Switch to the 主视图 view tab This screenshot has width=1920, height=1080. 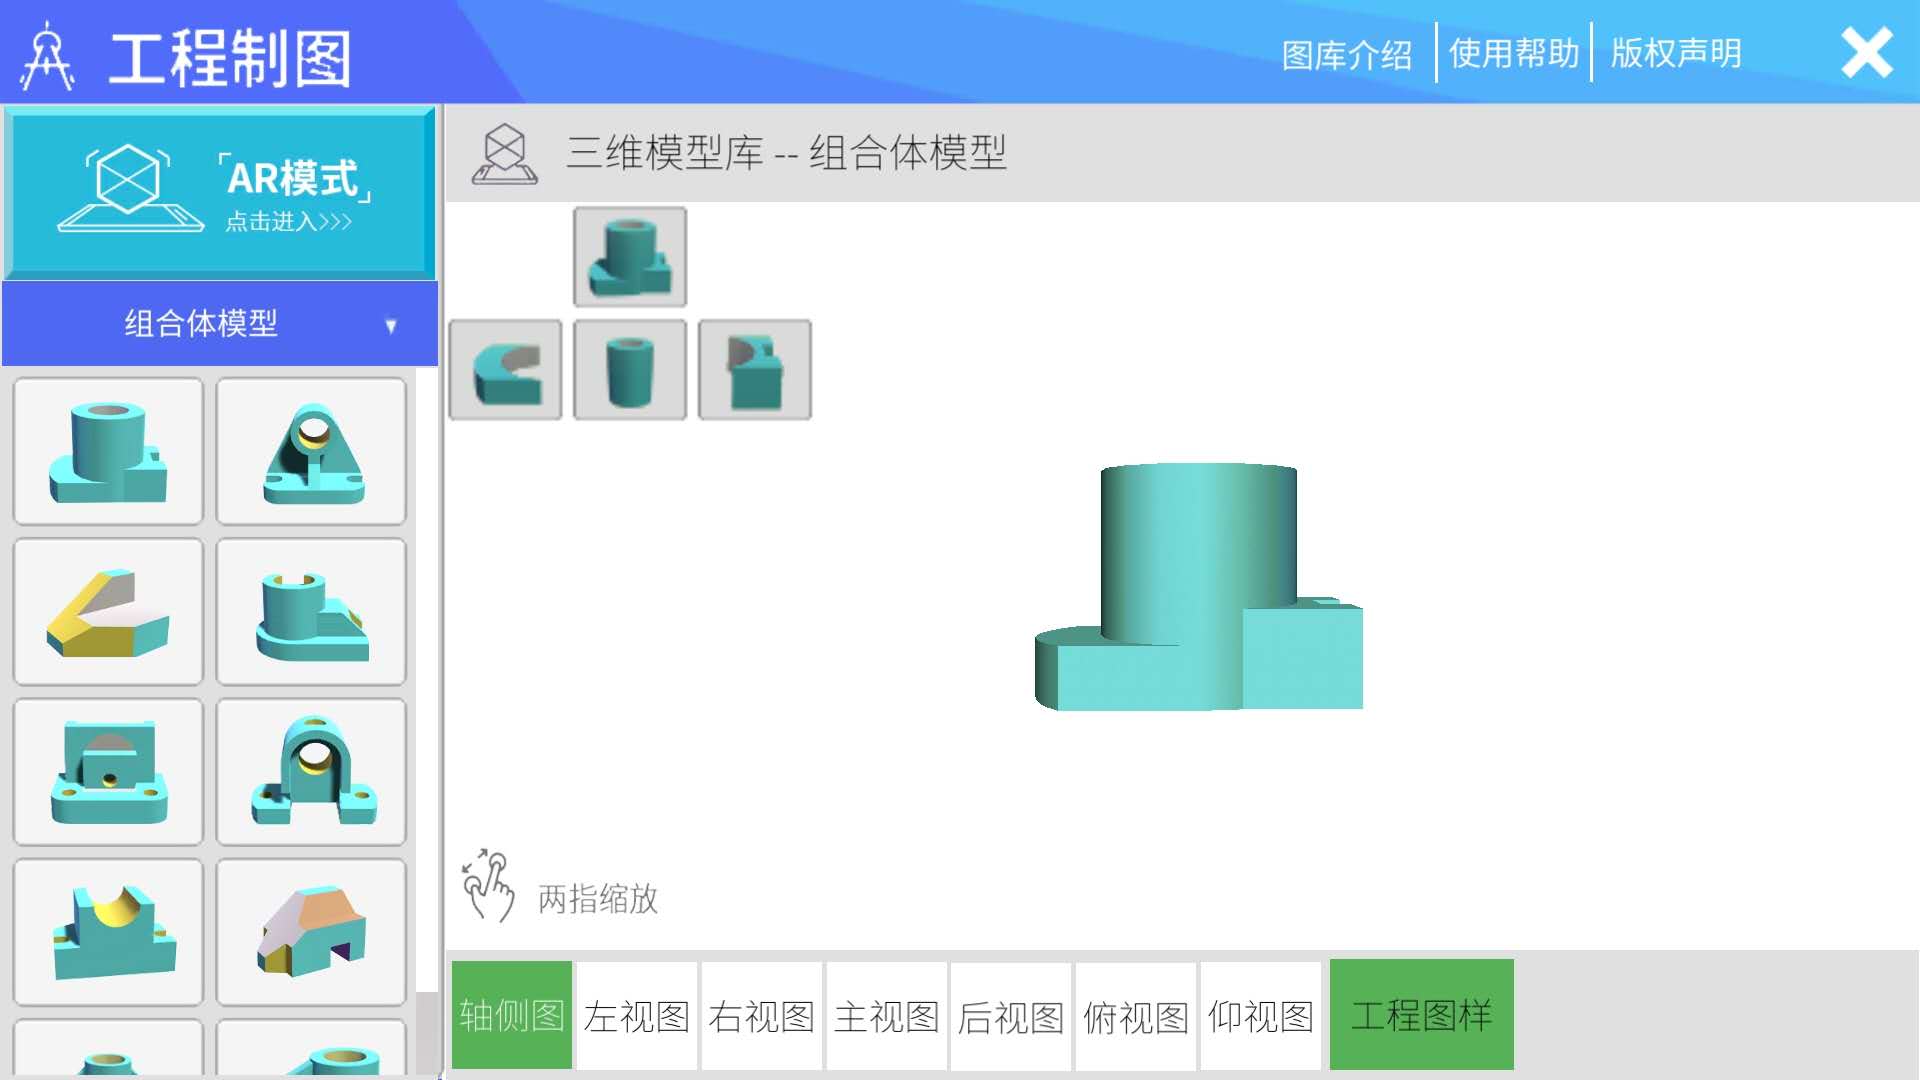point(885,1014)
